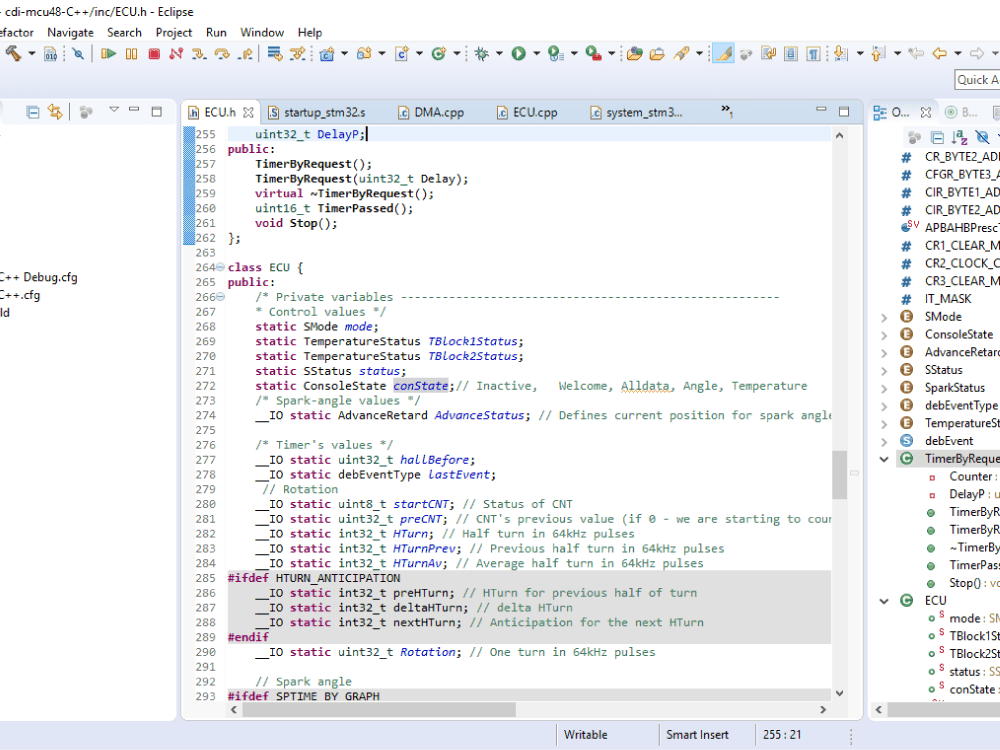Open New C/C++ Project dropdown arrow
The image size is (1000, 750).
coord(344,54)
